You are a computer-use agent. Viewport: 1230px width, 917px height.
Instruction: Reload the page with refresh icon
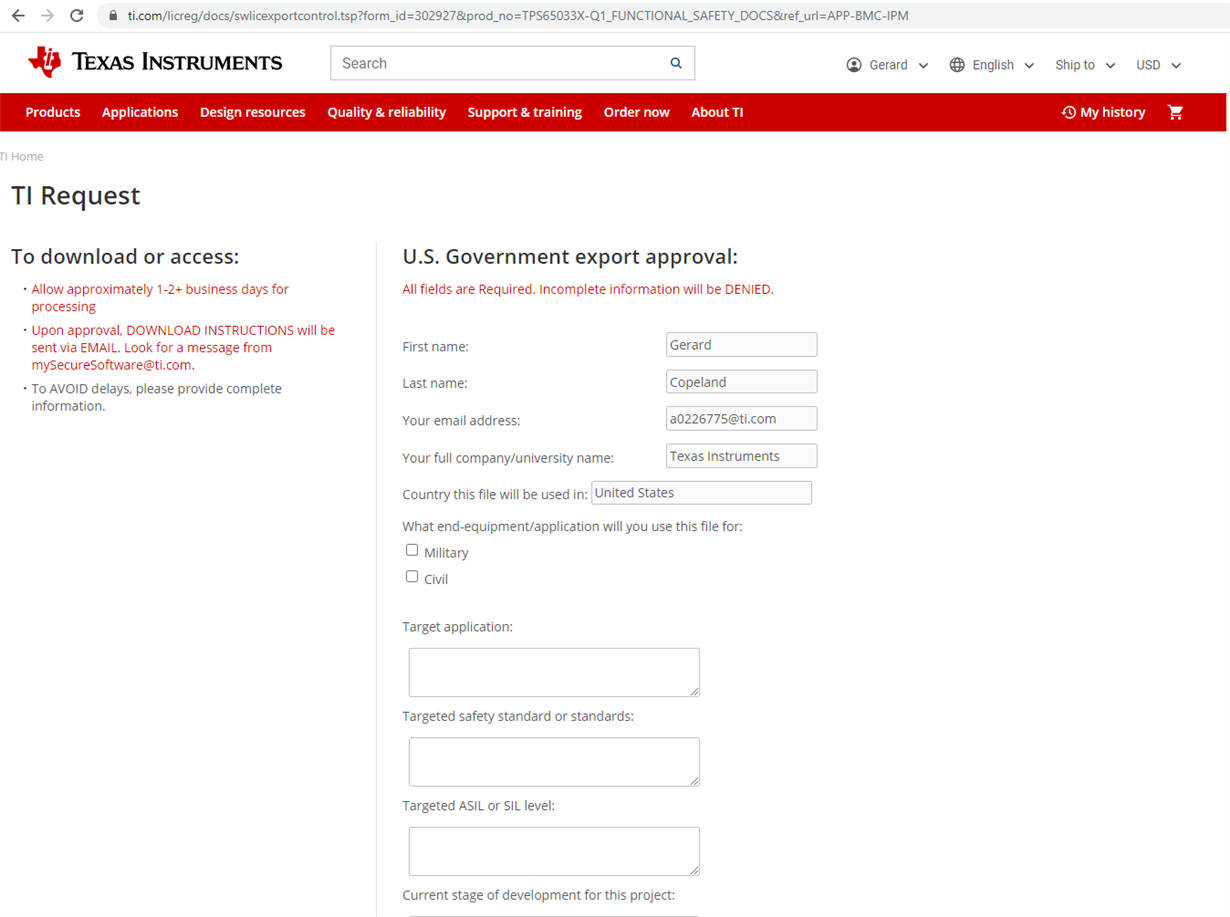(x=76, y=16)
